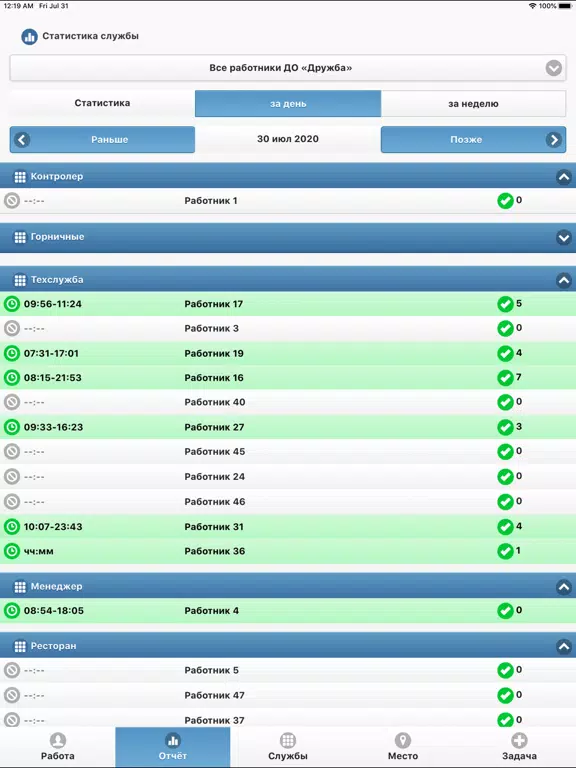Select the row 'Работник 47'

288,696
